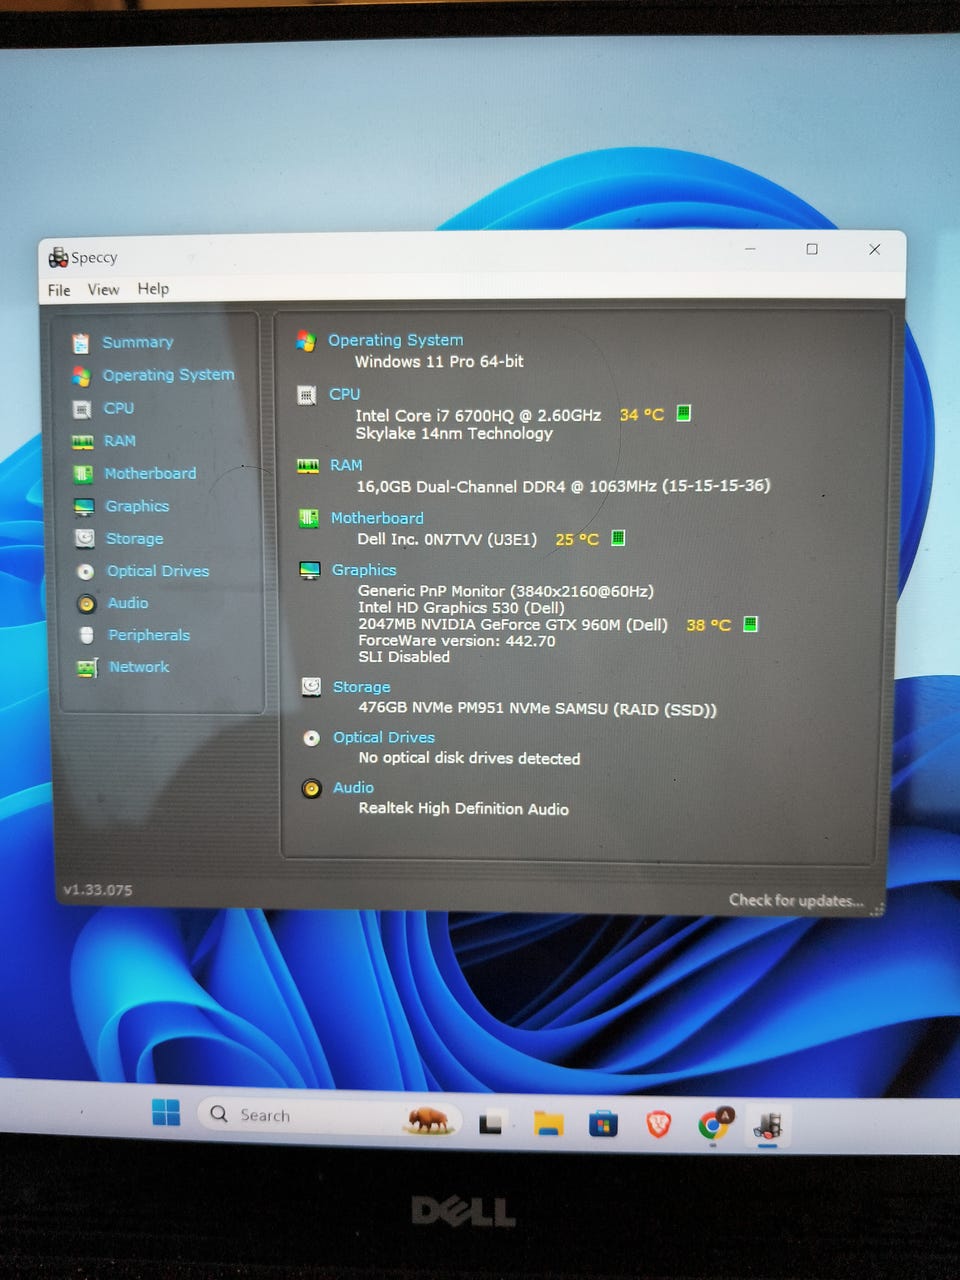
Task: Click the 34 °C CPU temperature value
Action: click(x=642, y=414)
